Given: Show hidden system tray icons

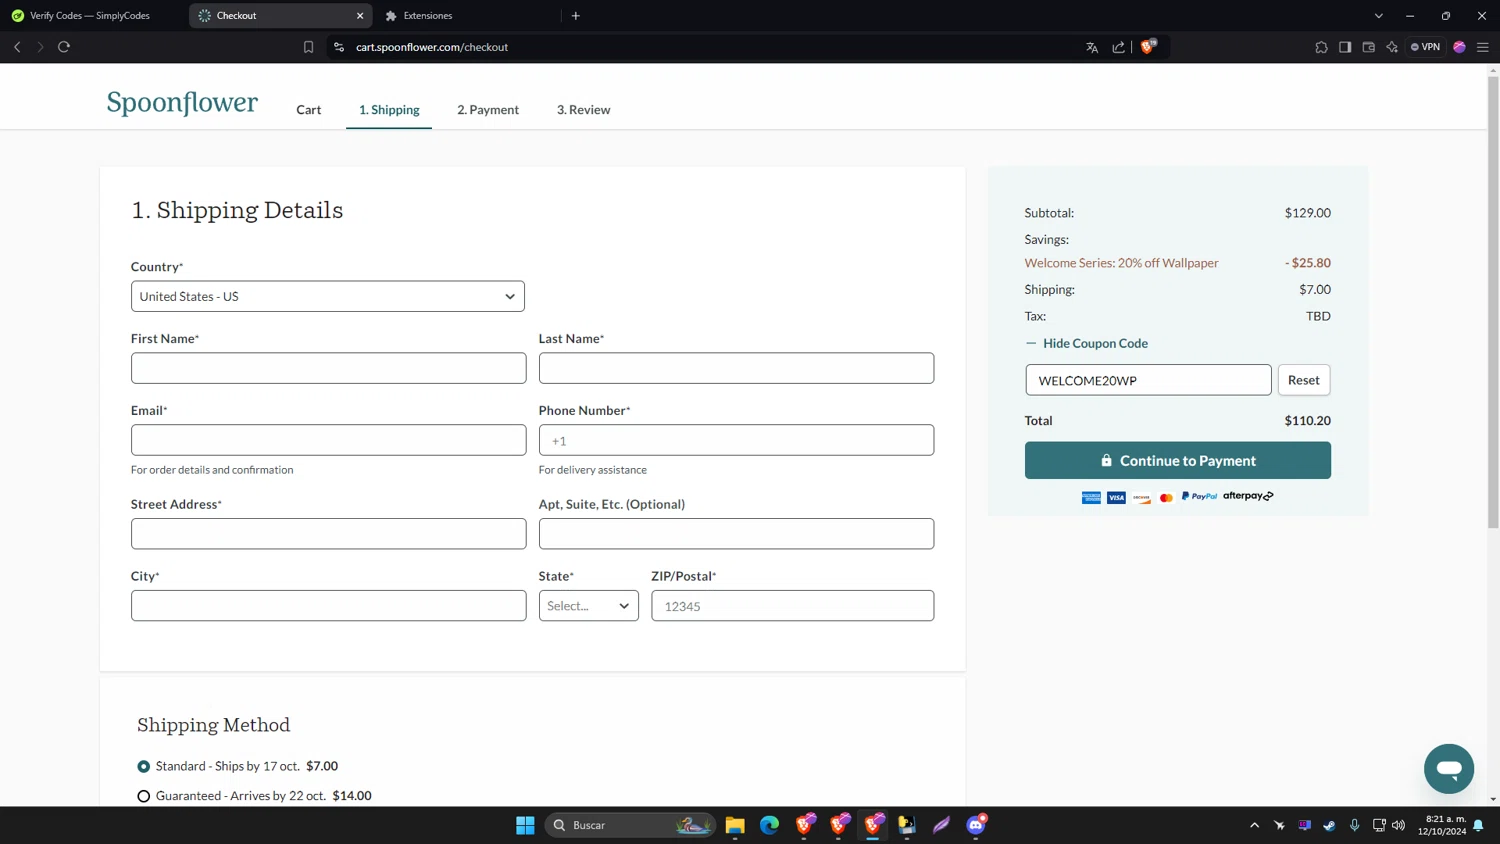Looking at the screenshot, I should (x=1254, y=825).
